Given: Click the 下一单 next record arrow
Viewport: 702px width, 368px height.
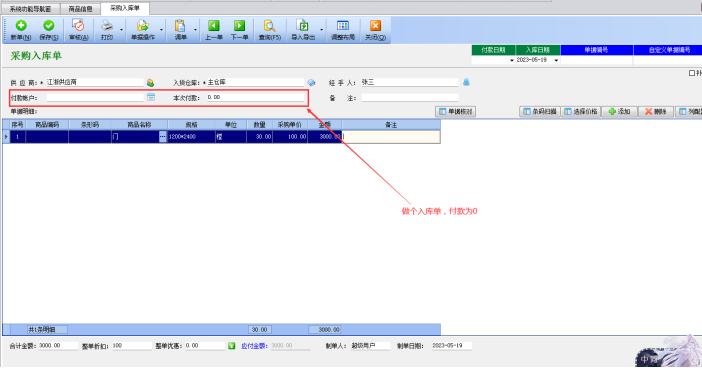Looking at the screenshot, I should [240, 26].
